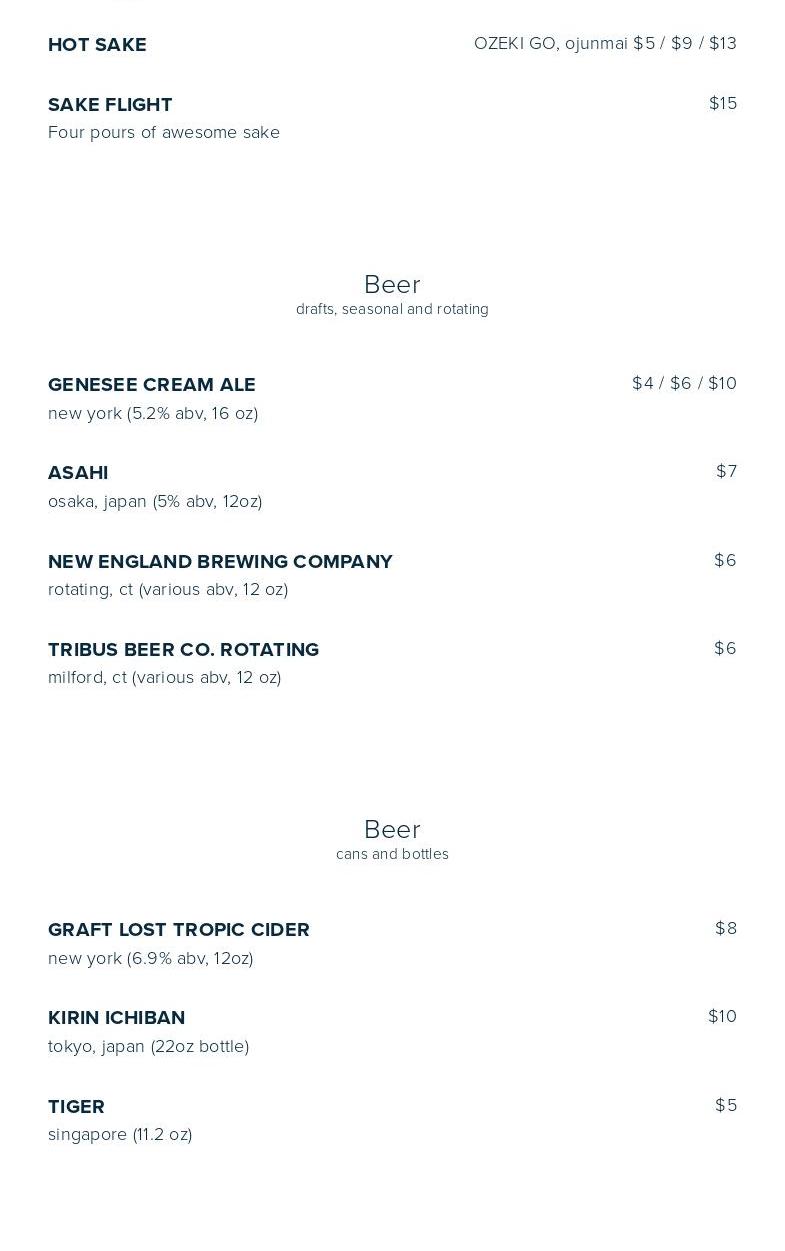Click the milford, ct description line
The width and height of the screenshot is (785, 1251).
click(x=164, y=678)
